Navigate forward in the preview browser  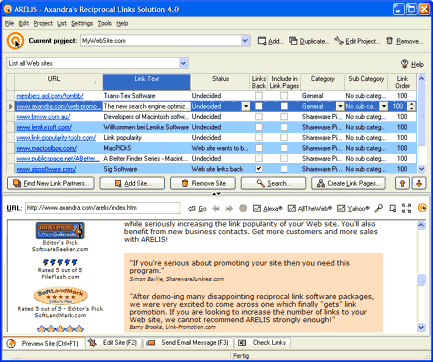coord(229,209)
